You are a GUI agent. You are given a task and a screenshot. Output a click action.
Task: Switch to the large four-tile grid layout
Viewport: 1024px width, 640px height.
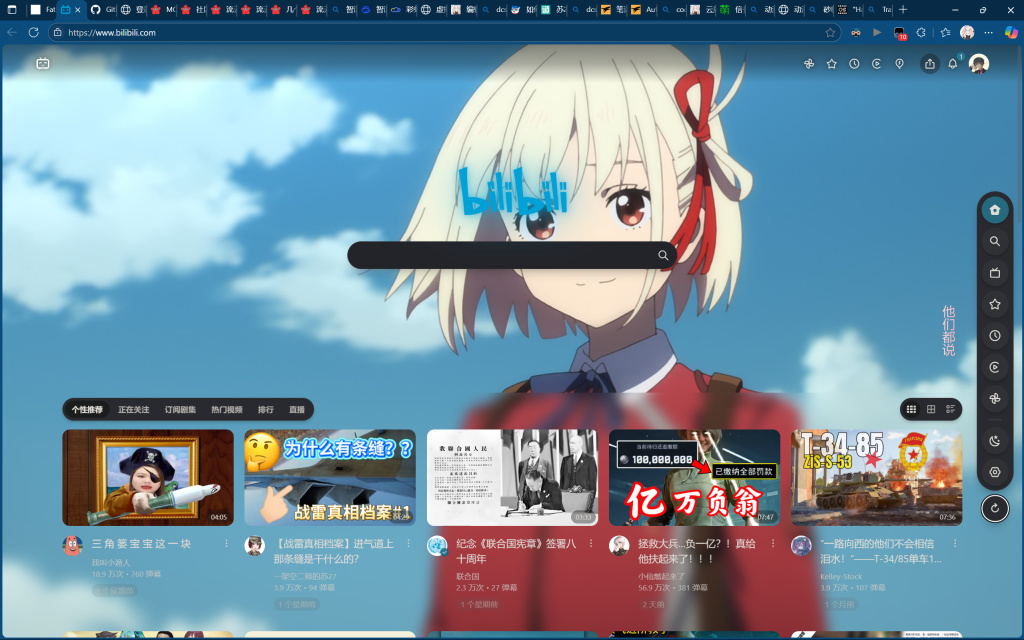click(931, 409)
